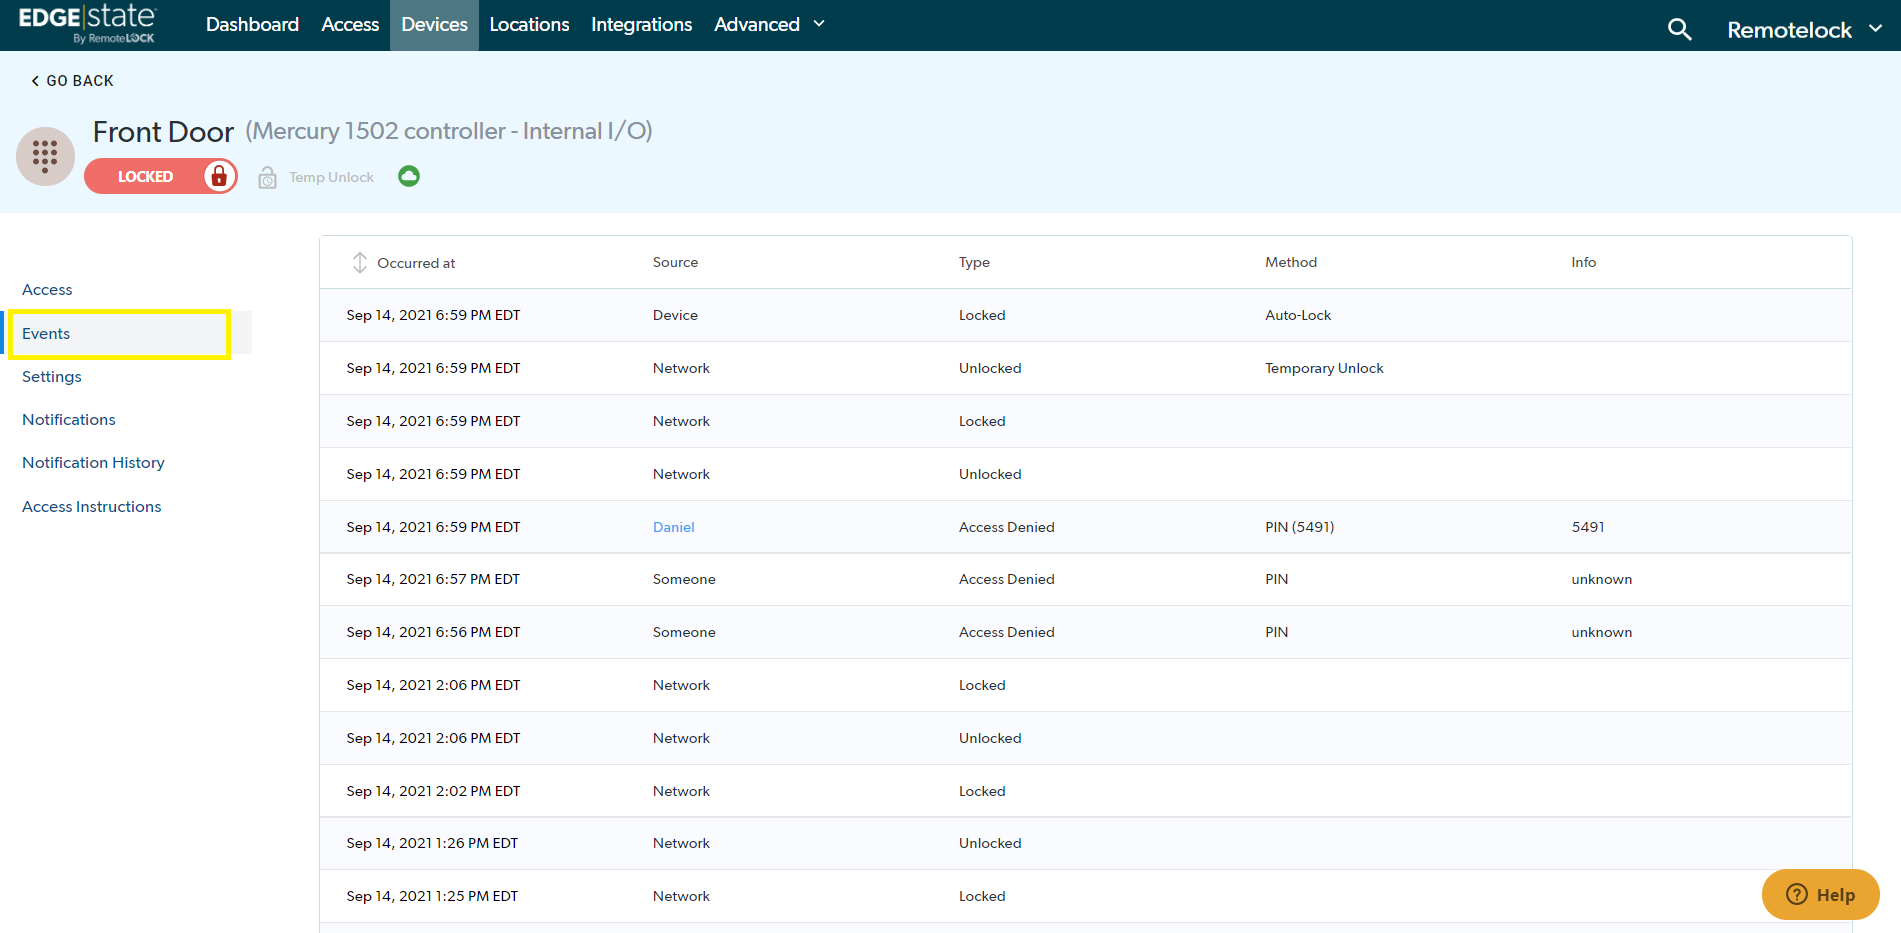Open the Integrations menu item
Image resolution: width=1901 pixels, height=933 pixels.
point(641,24)
